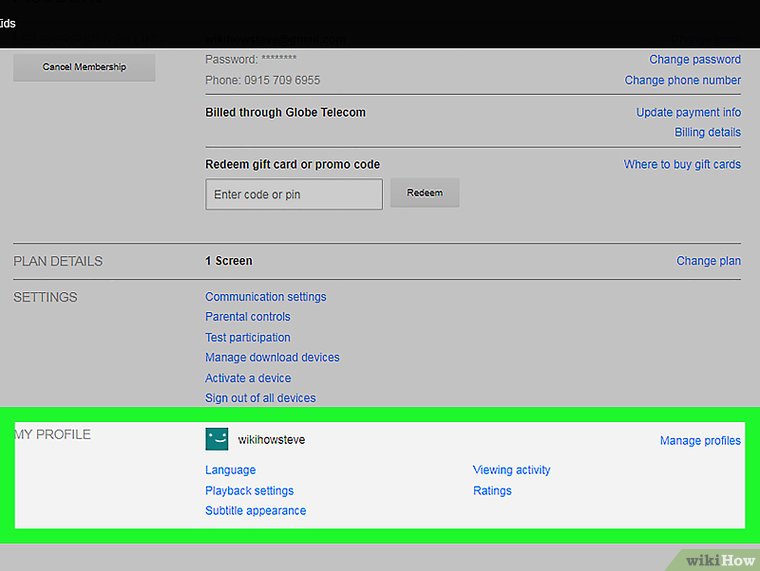Click Update payment info link

(x=688, y=113)
